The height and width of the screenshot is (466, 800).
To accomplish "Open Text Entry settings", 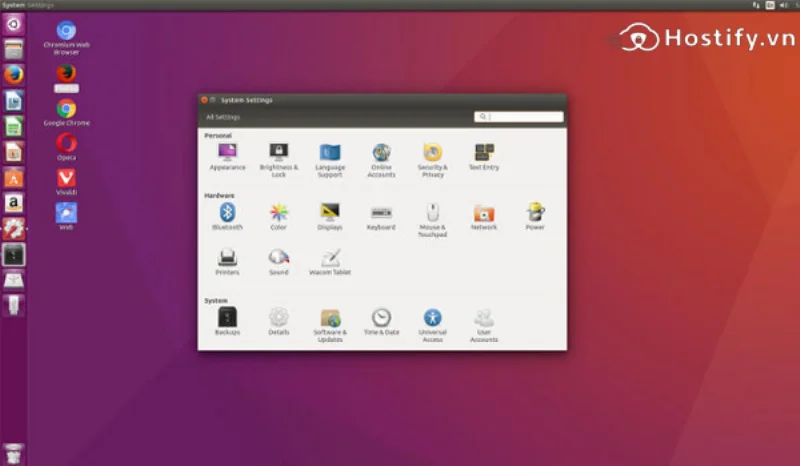I will [x=484, y=157].
